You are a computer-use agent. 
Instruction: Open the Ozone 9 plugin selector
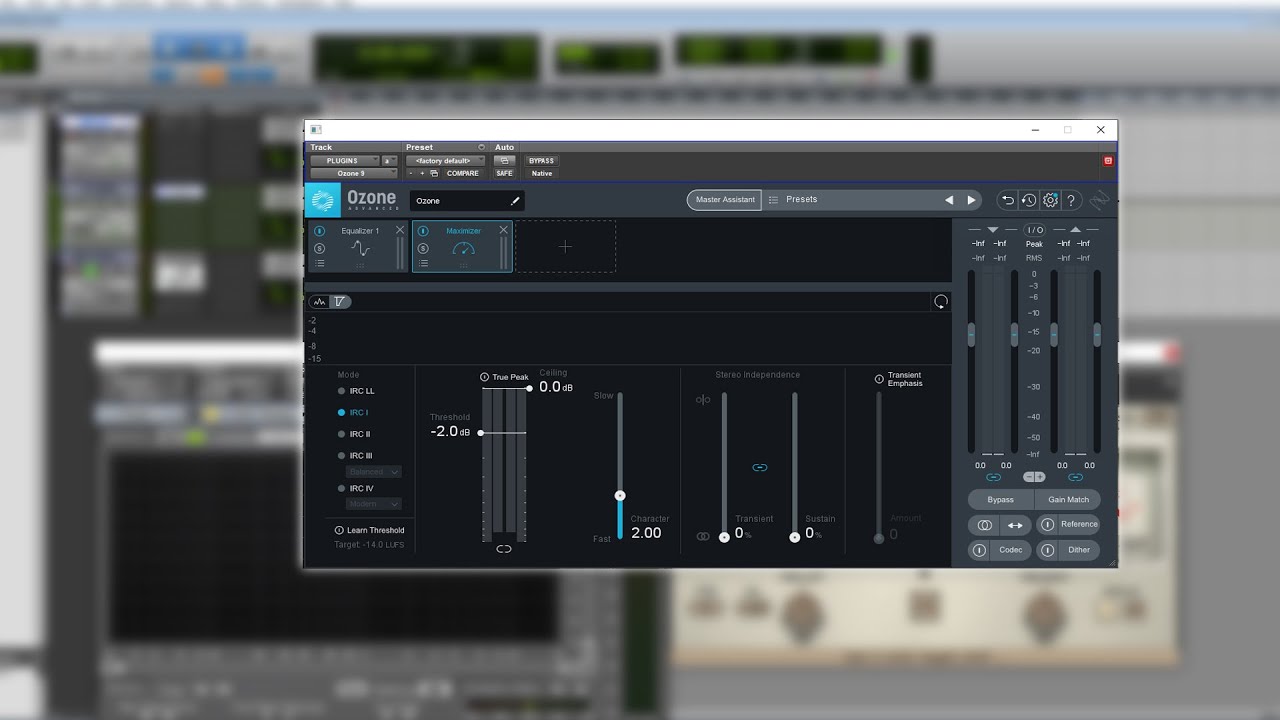point(353,173)
